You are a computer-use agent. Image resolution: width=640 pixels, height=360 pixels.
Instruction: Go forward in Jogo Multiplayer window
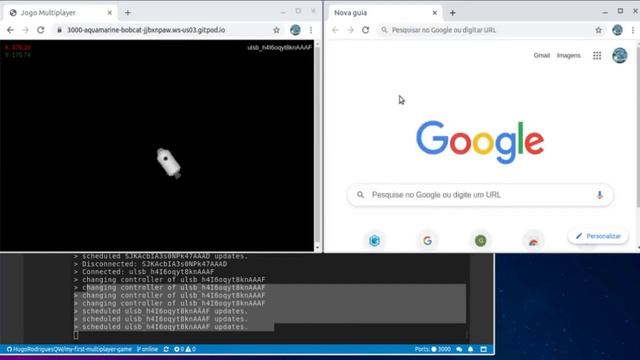tap(25, 30)
